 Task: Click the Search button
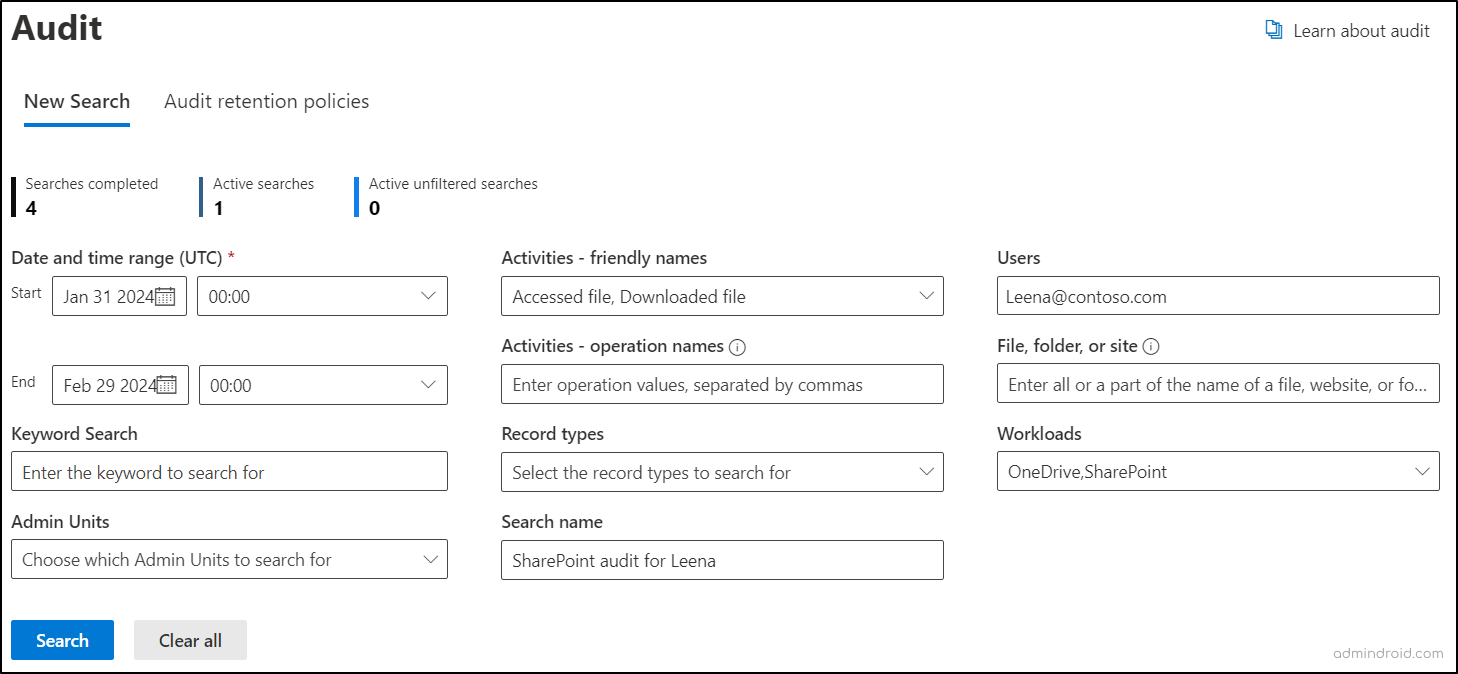pyautogui.click(x=62, y=639)
